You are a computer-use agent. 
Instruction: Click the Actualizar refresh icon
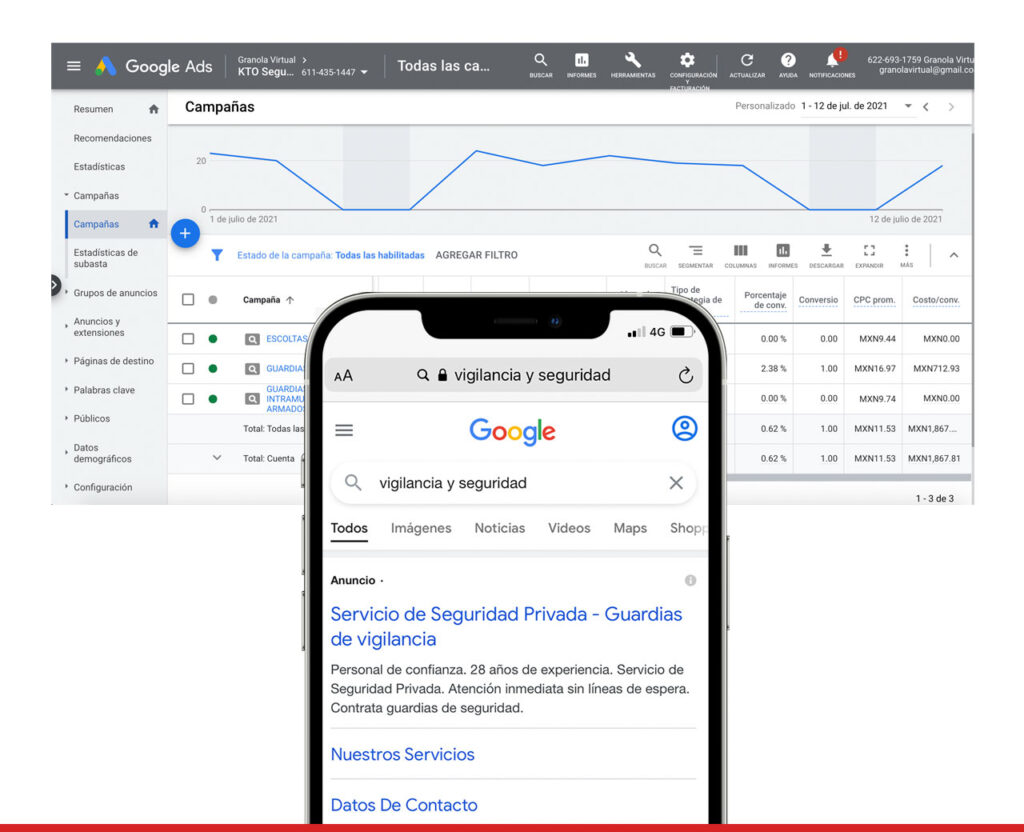(x=746, y=61)
